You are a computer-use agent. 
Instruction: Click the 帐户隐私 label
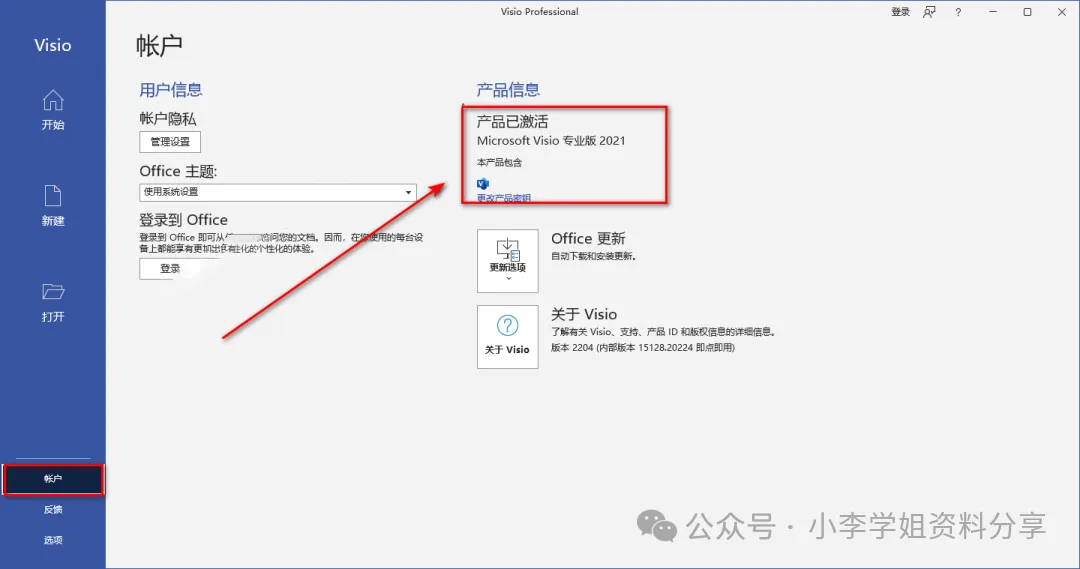click(x=168, y=118)
